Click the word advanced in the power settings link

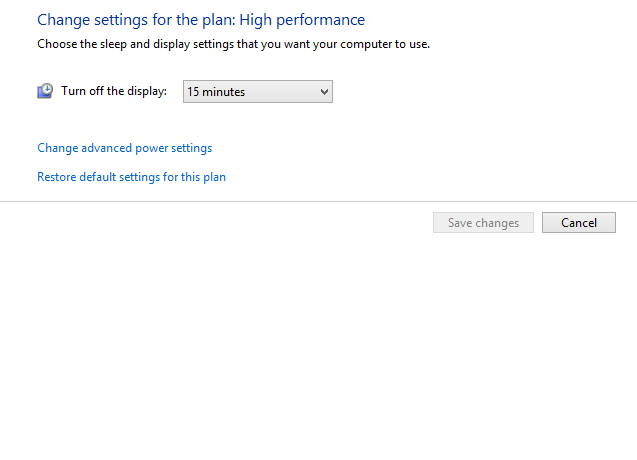[106, 148]
